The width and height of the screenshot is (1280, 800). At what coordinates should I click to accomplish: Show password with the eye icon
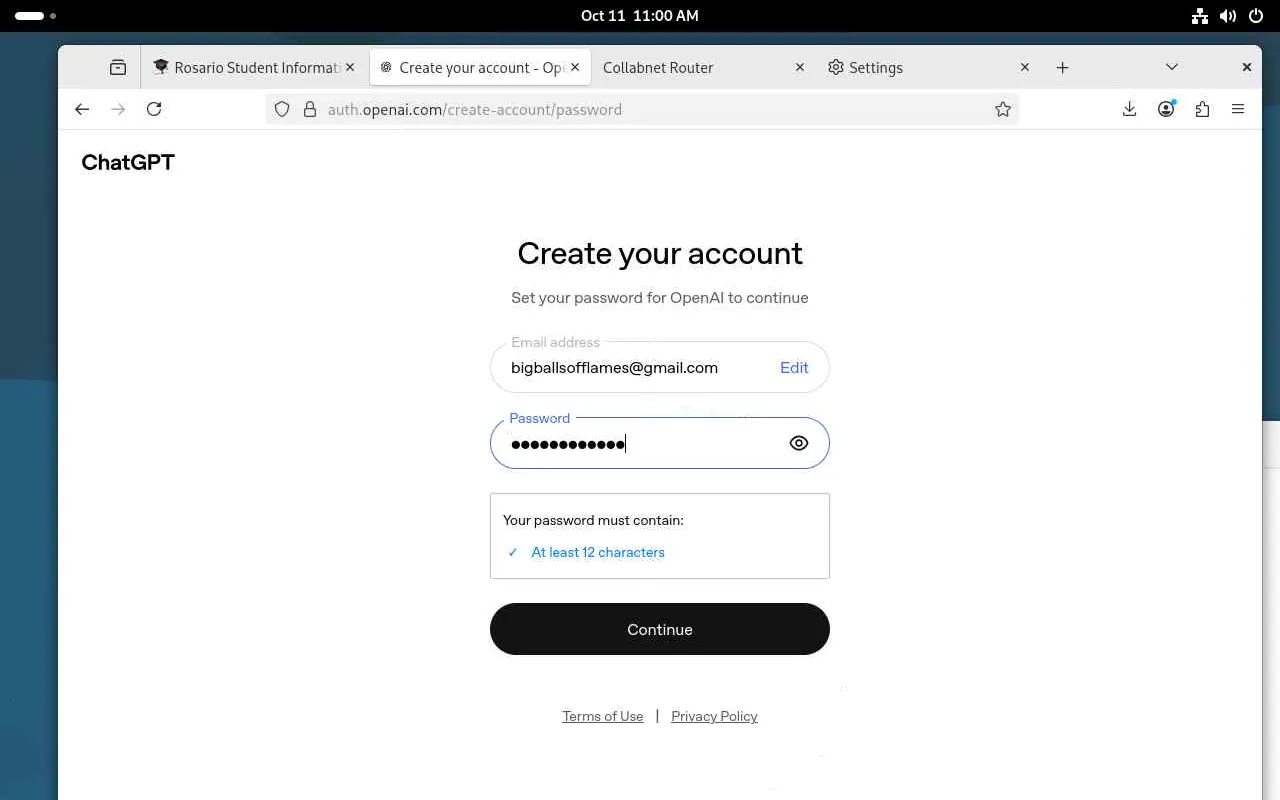pyautogui.click(x=798, y=443)
